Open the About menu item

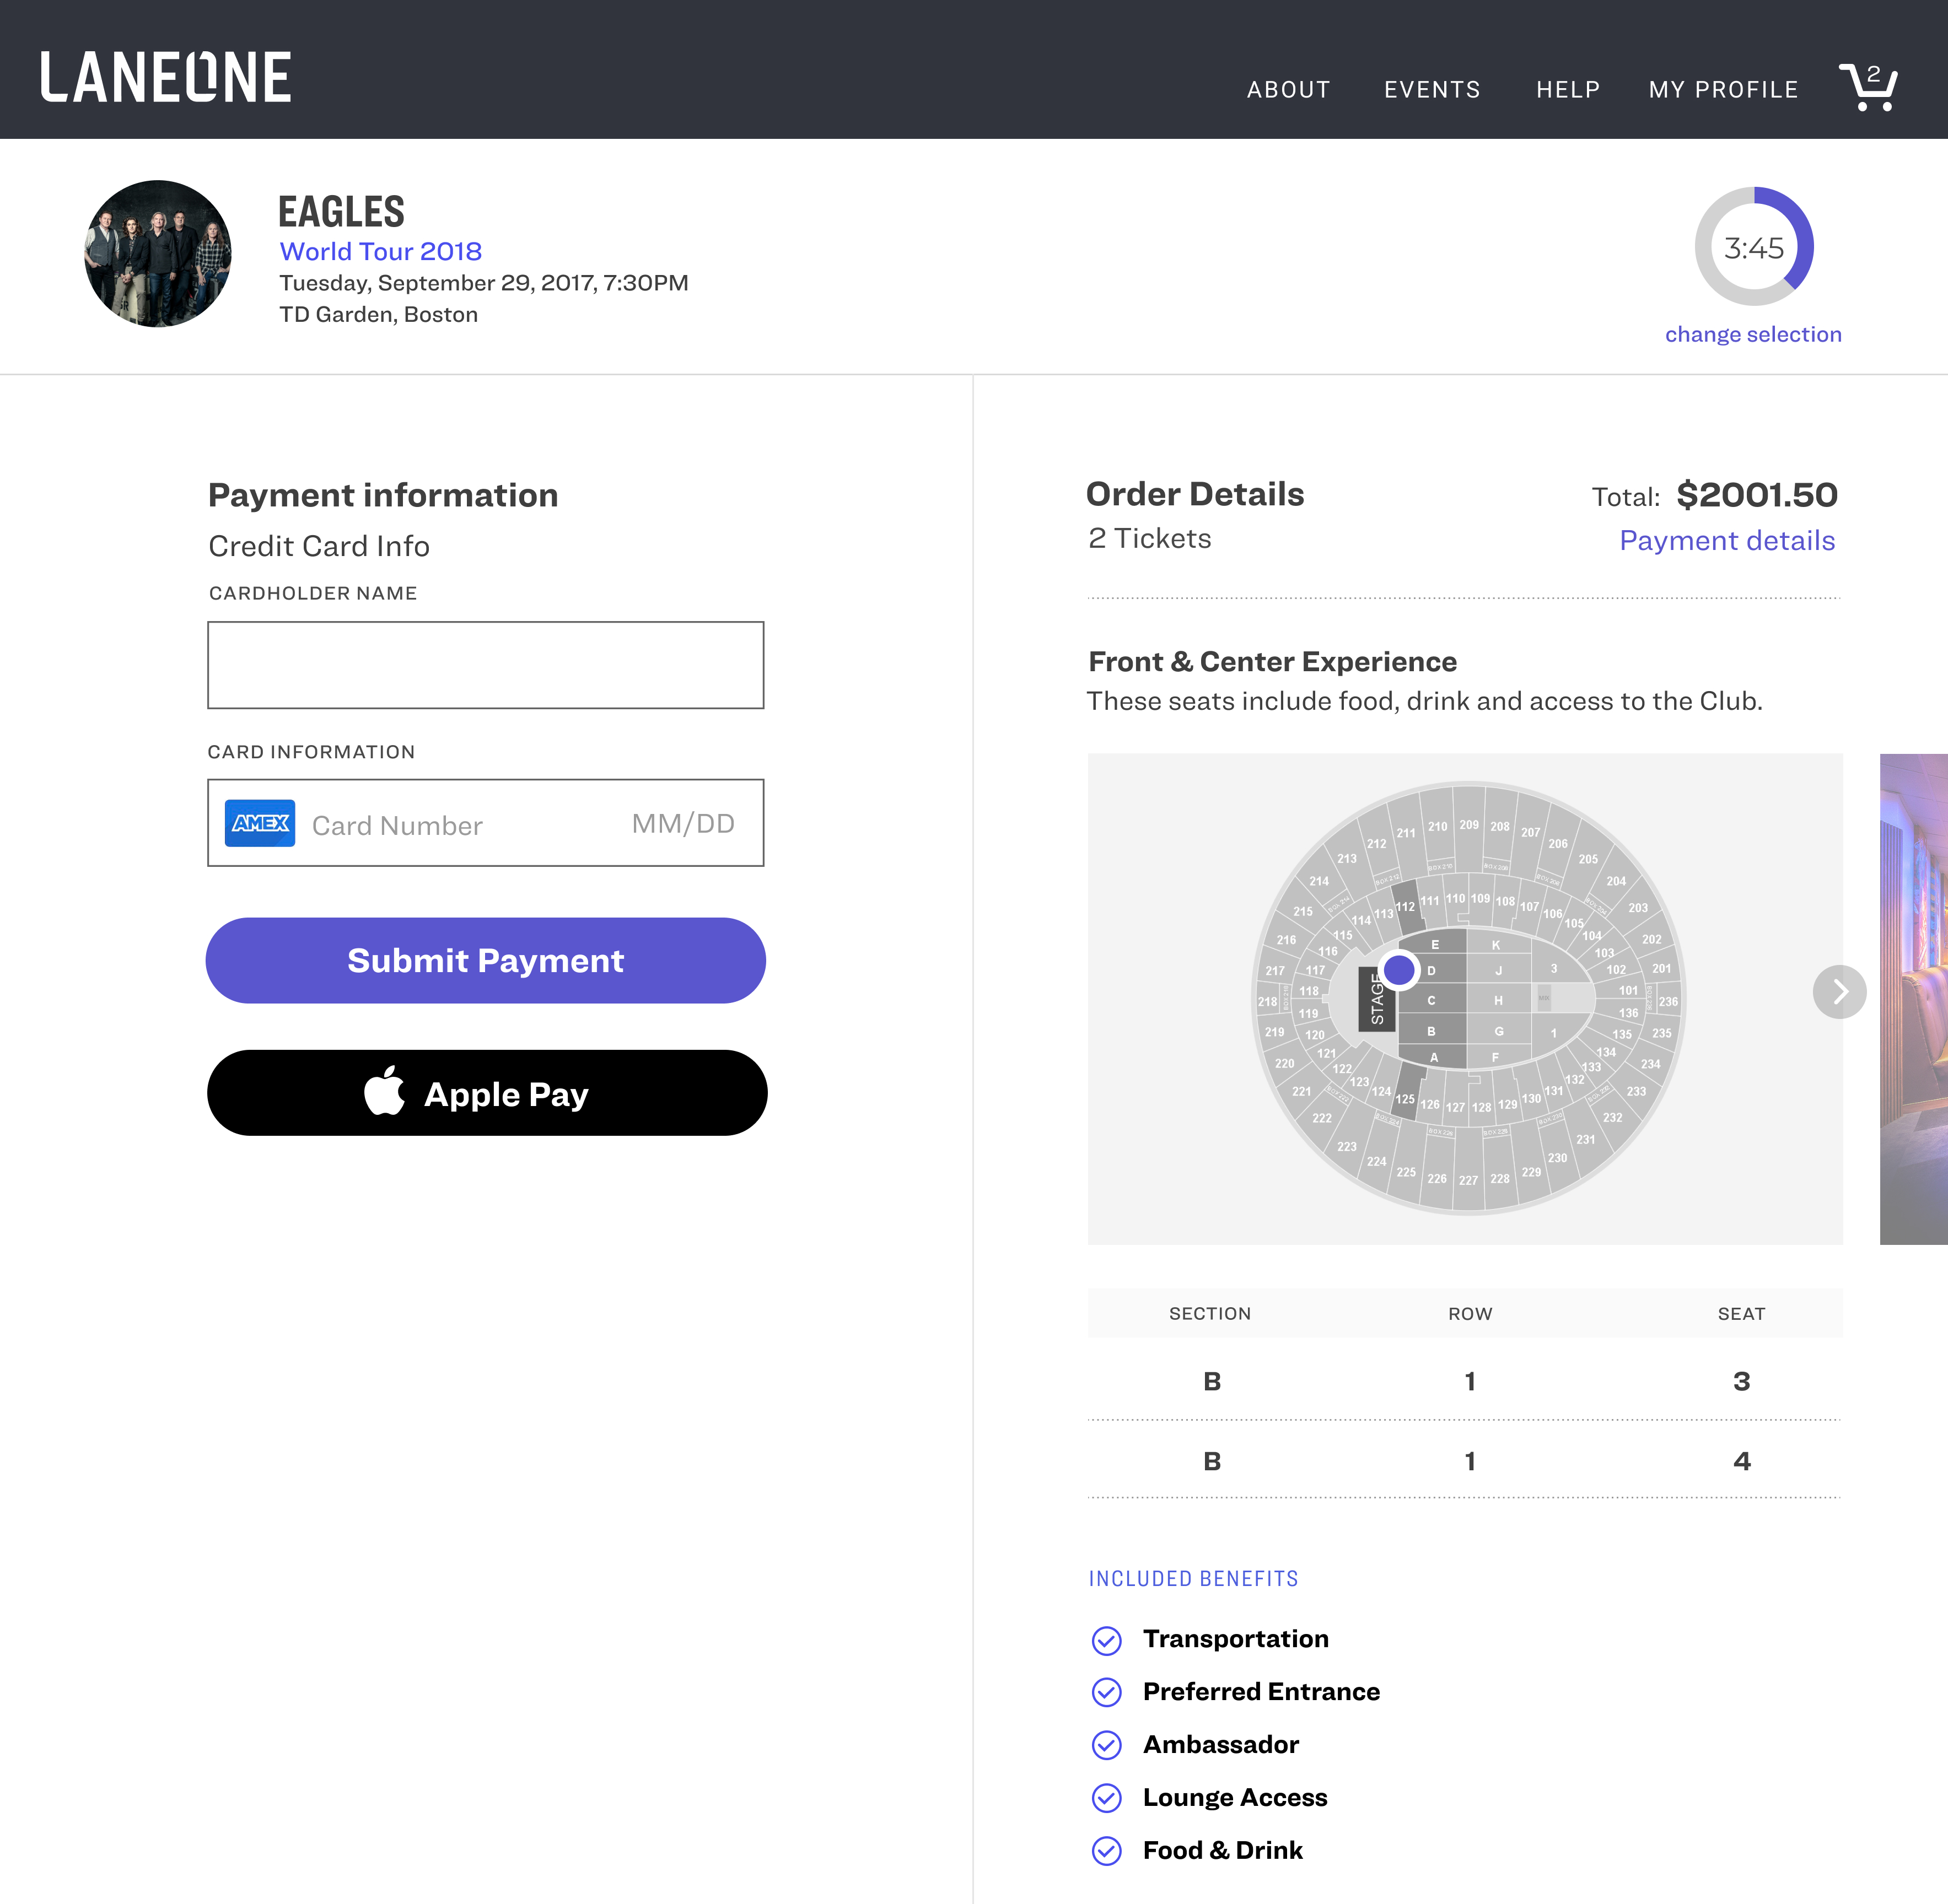1288,90
